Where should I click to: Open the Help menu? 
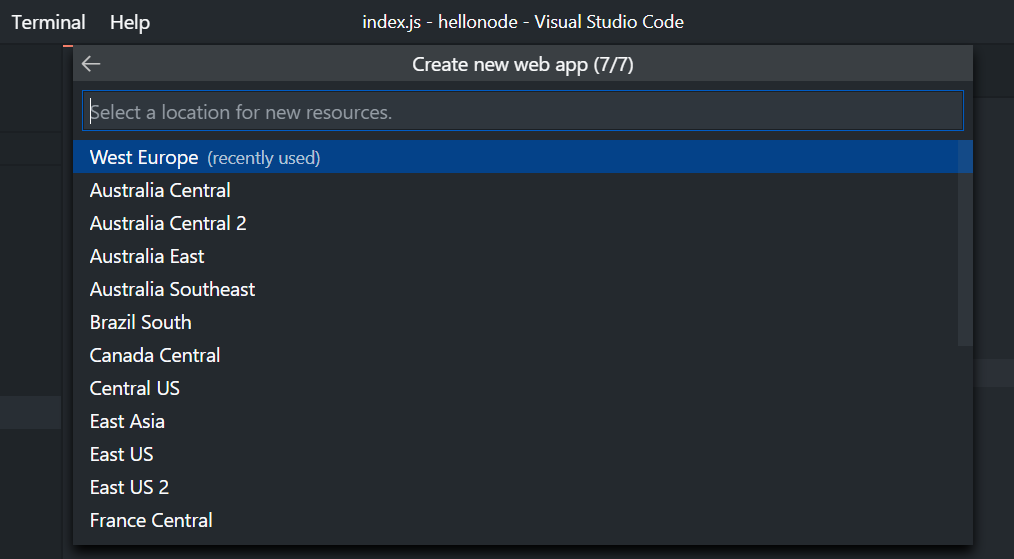(130, 22)
